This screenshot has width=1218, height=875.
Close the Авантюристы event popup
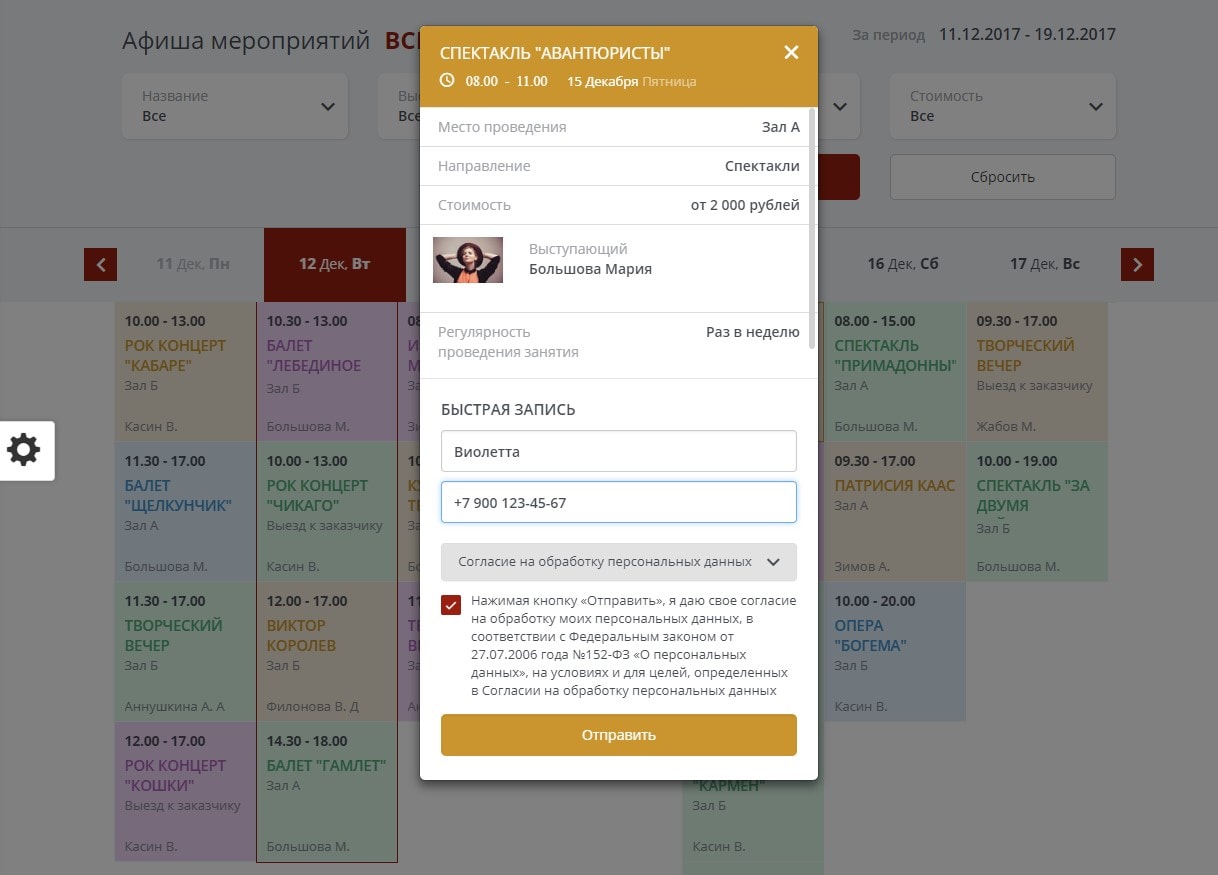[791, 53]
